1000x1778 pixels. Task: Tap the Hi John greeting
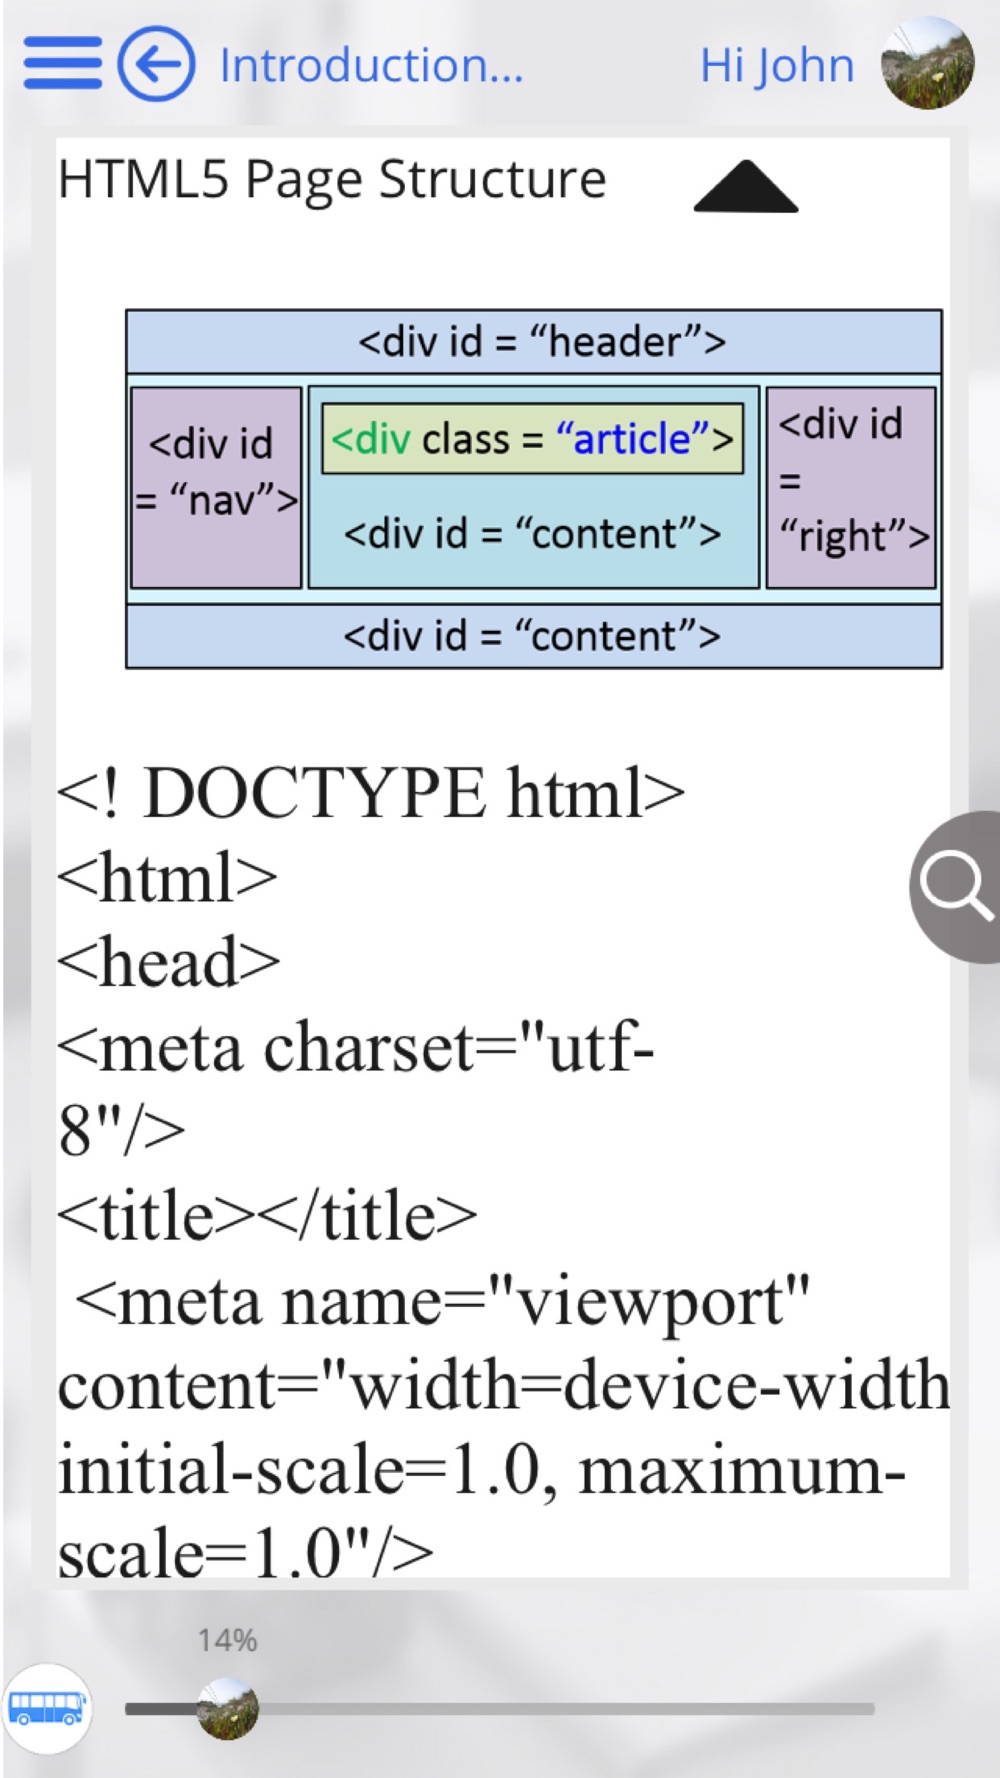(776, 66)
